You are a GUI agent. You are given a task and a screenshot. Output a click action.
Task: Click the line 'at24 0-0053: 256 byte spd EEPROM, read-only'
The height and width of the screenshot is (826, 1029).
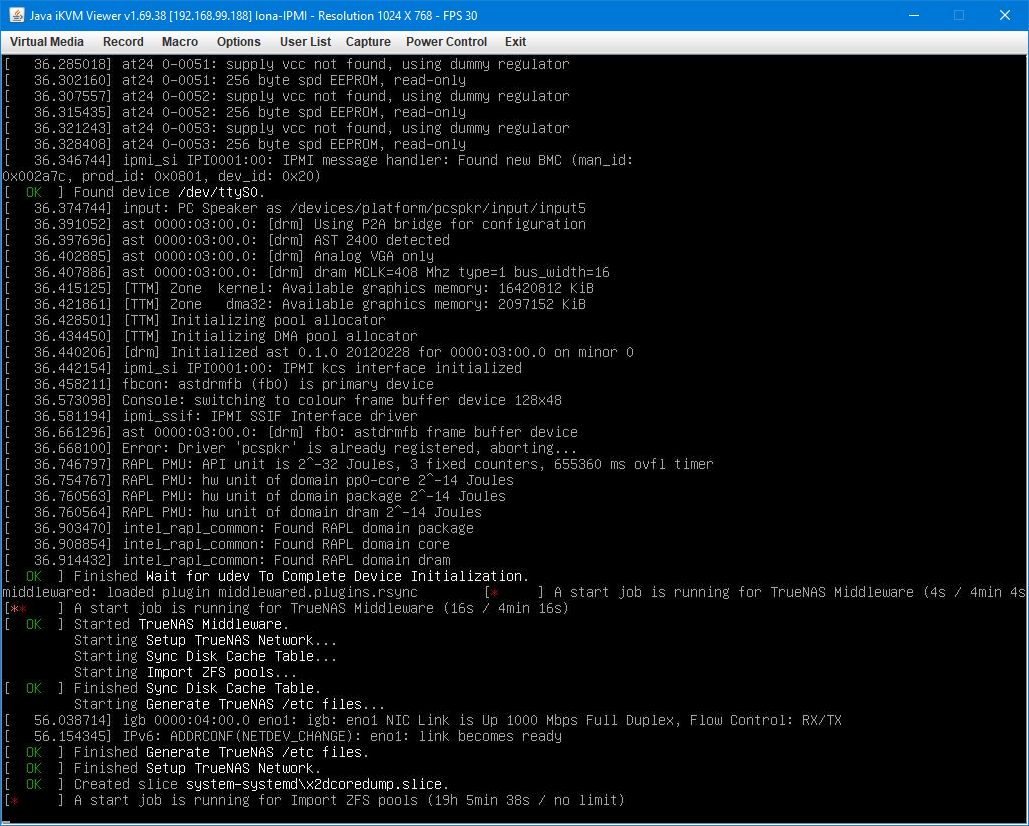click(x=294, y=144)
